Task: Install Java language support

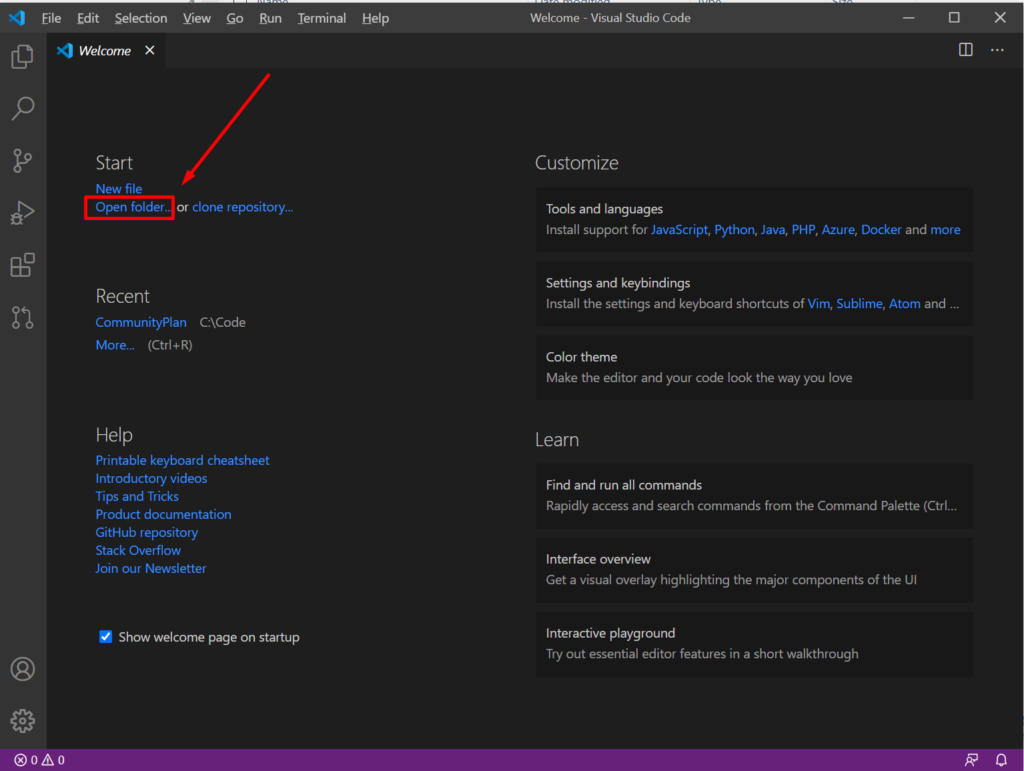Action: click(x=773, y=230)
